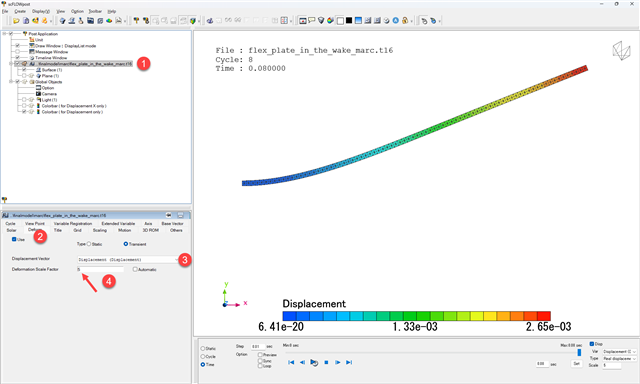Viewport: 640px width, 384px height.
Task: Uncheck the Use checkbox in Deform tab
Action: (14, 240)
